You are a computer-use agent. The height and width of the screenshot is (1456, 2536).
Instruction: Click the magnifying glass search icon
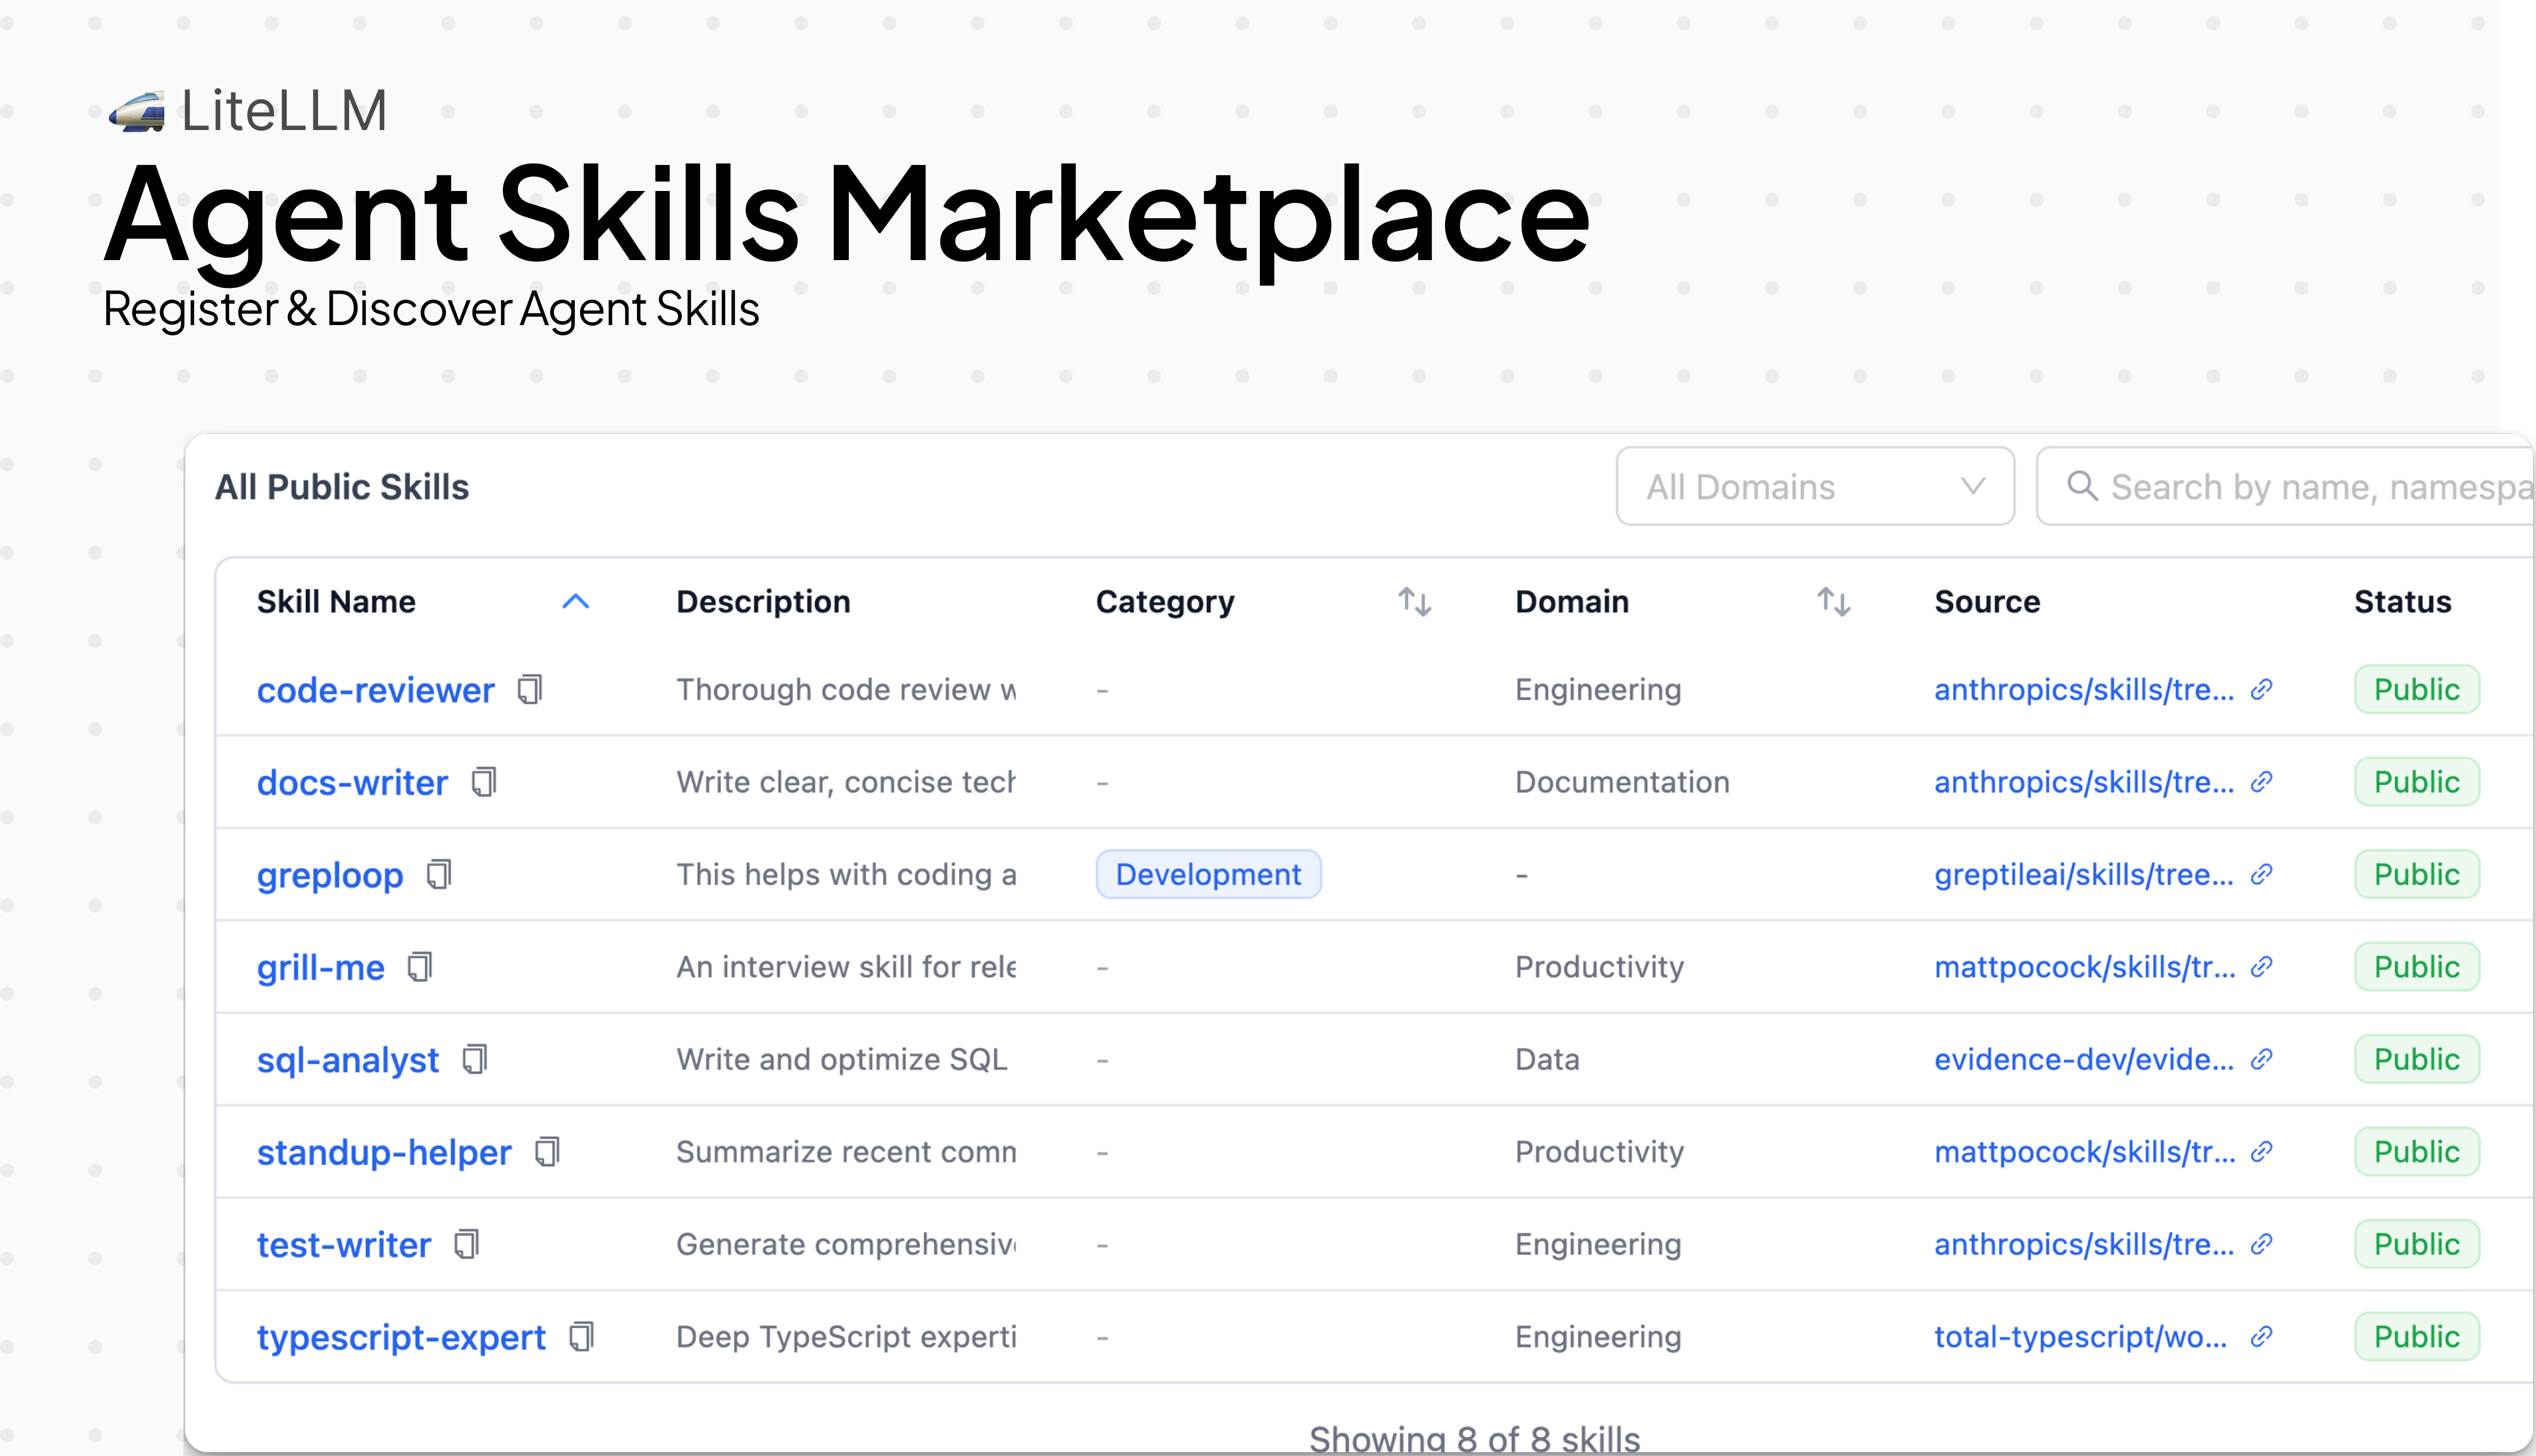click(2083, 487)
